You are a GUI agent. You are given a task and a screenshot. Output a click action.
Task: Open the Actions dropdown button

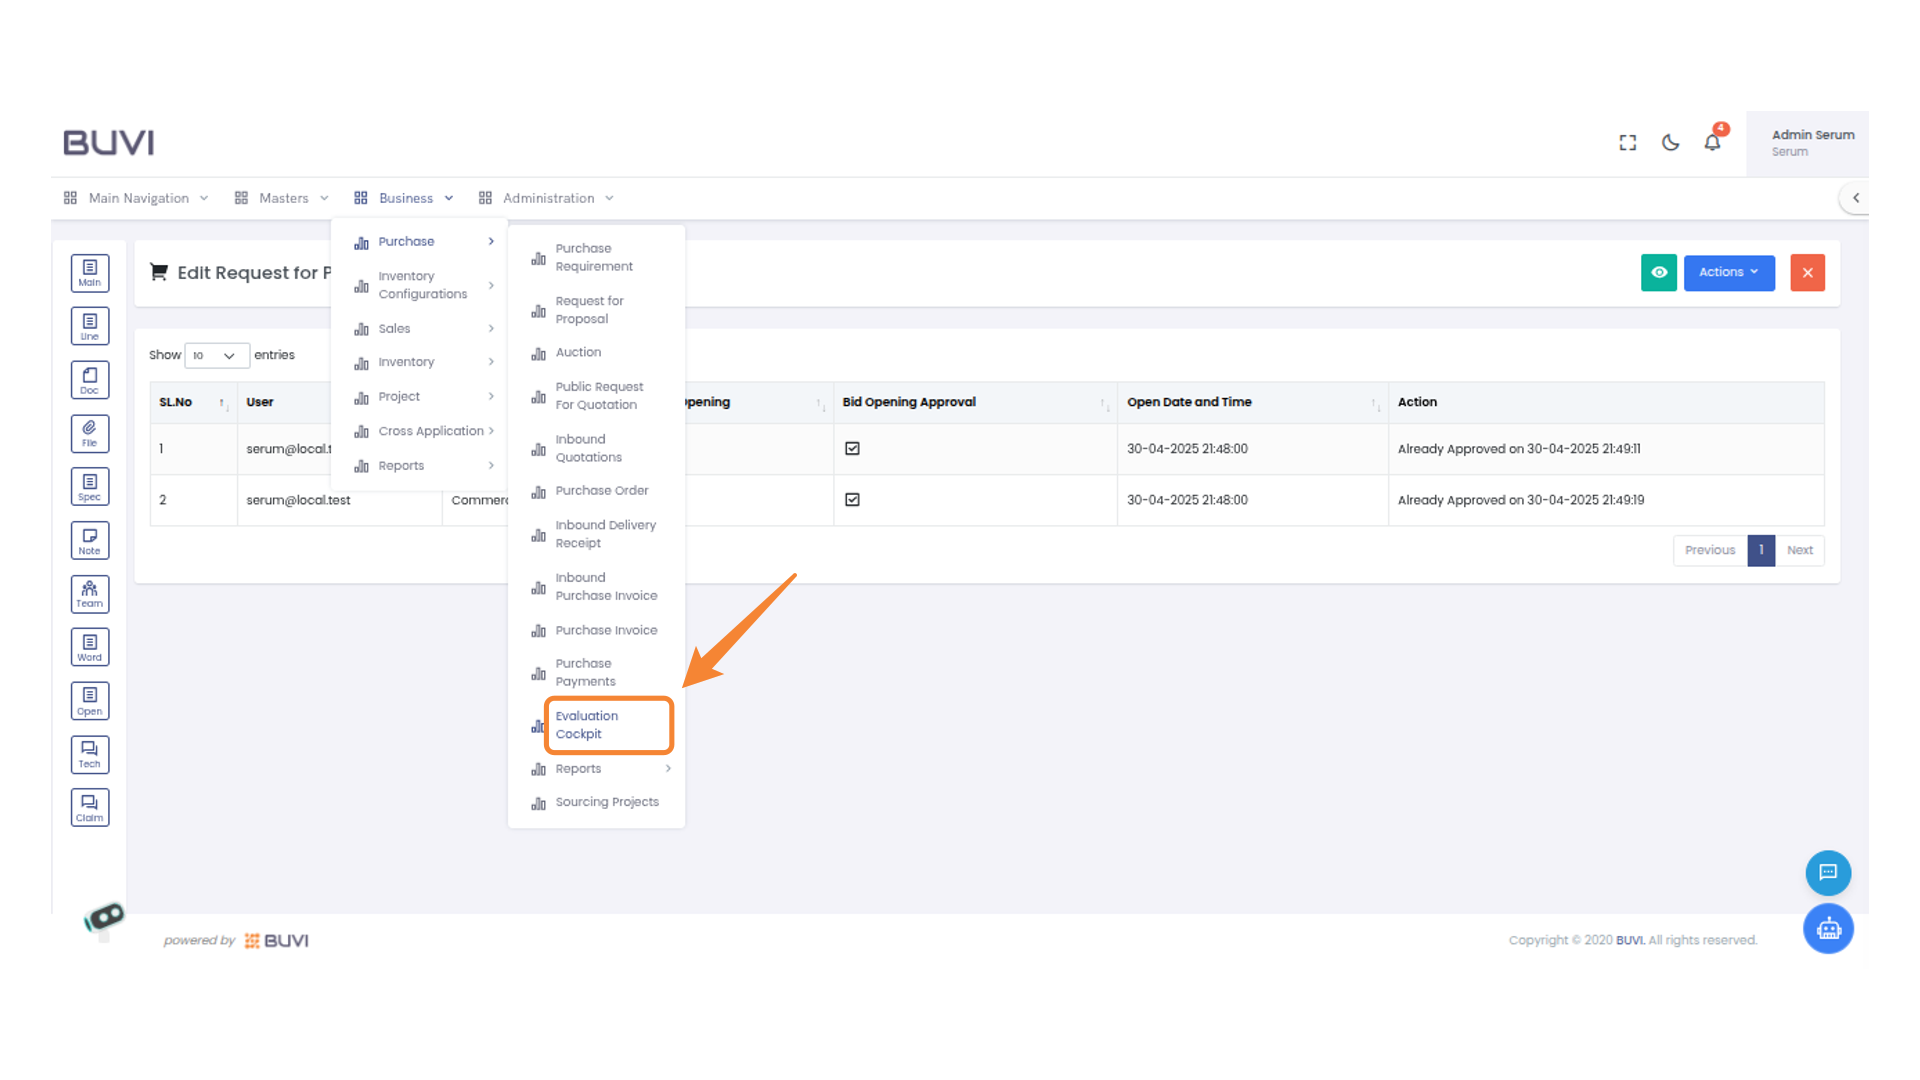[x=1728, y=272]
